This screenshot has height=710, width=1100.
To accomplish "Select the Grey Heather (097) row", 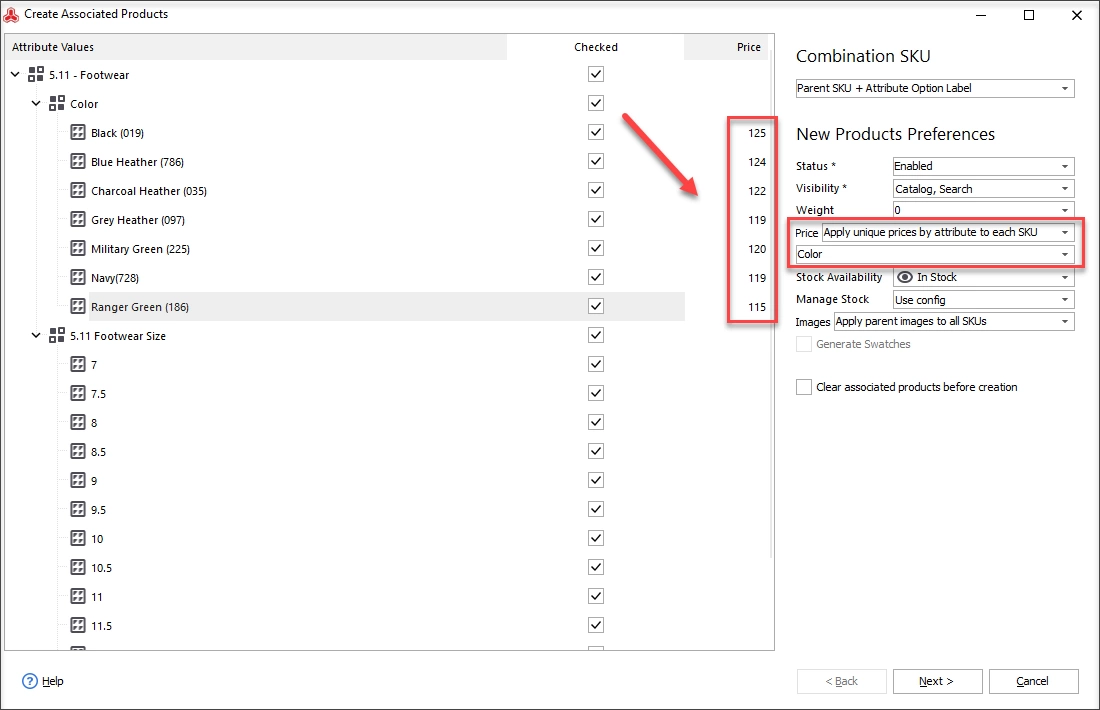I will pyautogui.click(x=138, y=220).
